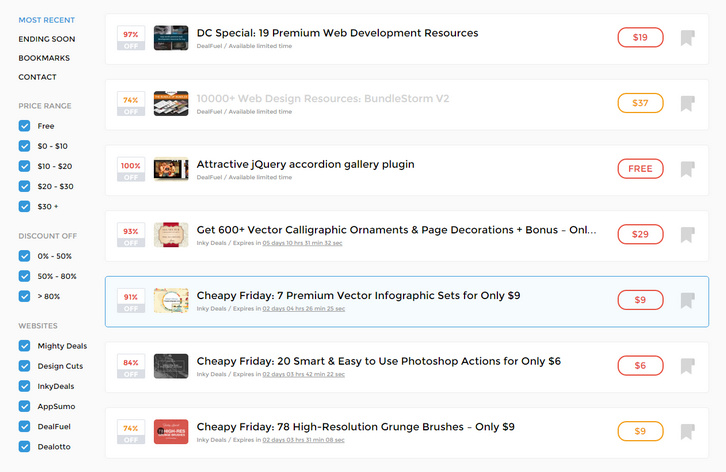Disable the > 80% discount filter
726x472 pixels.
[x=25, y=296]
